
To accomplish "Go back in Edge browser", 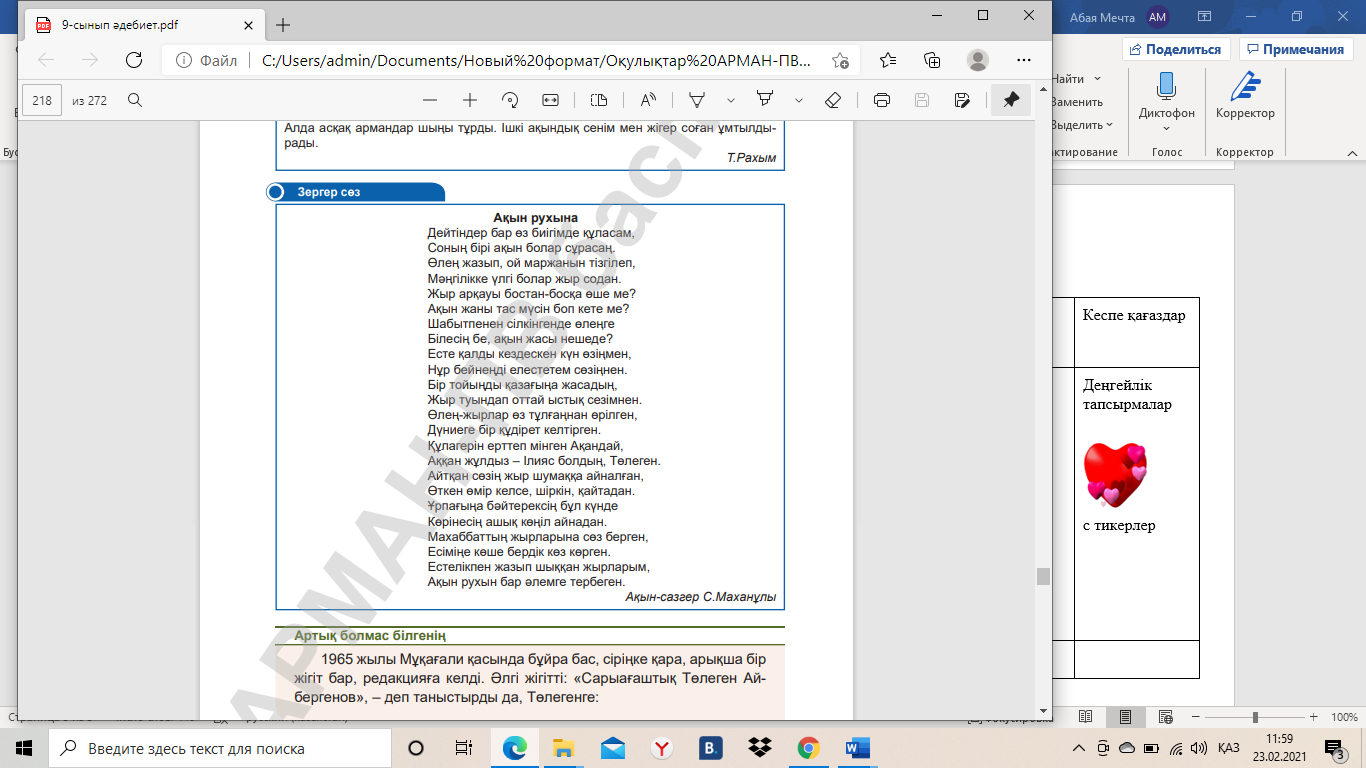I will pyautogui.click(x=46, y=60).
